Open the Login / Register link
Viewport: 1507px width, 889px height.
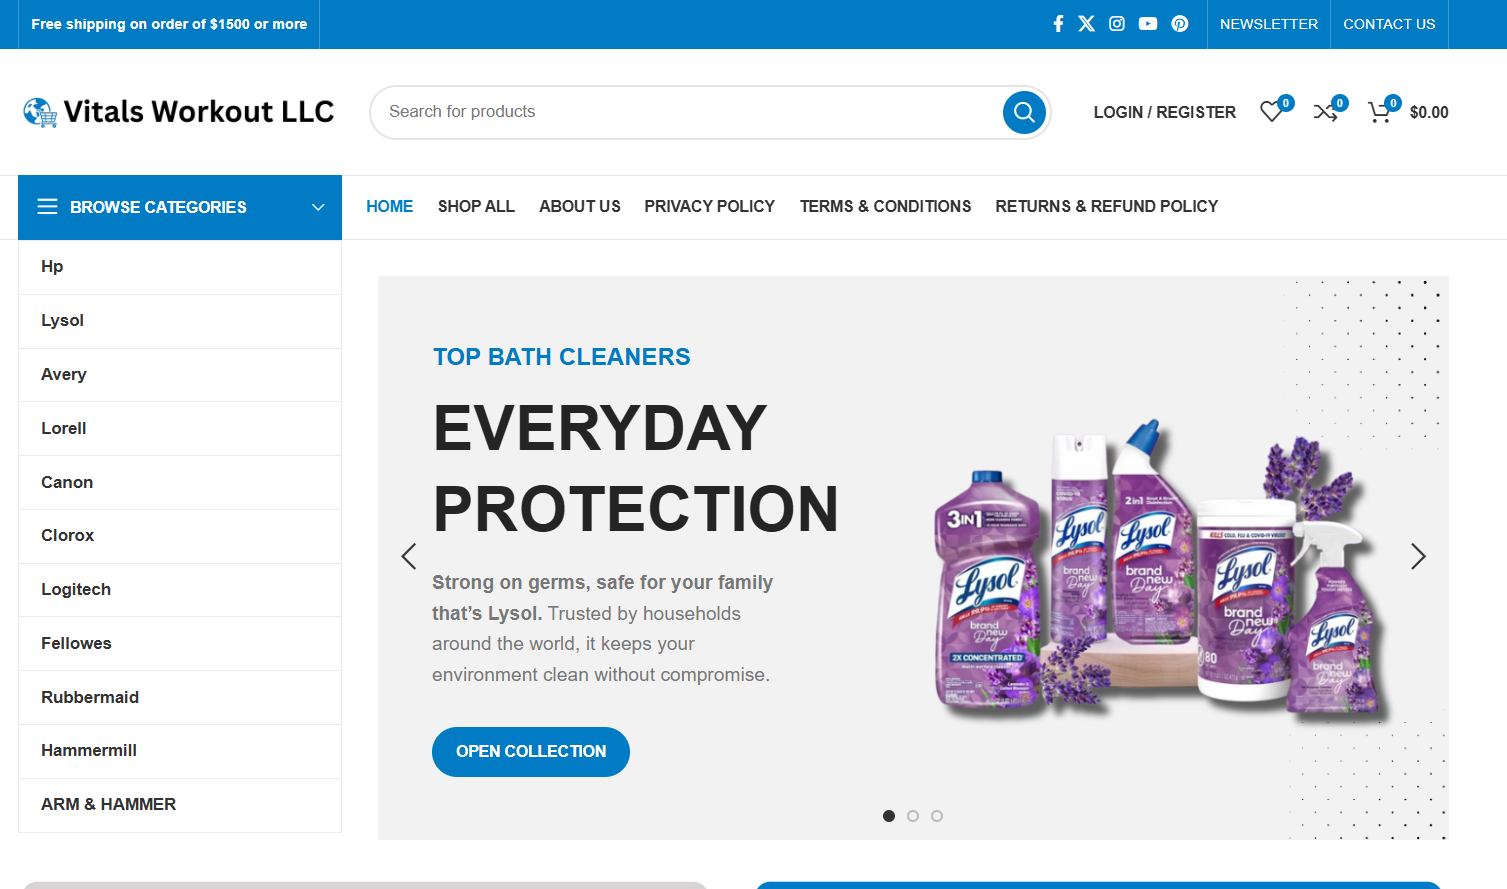click(x=1164, y=112)
